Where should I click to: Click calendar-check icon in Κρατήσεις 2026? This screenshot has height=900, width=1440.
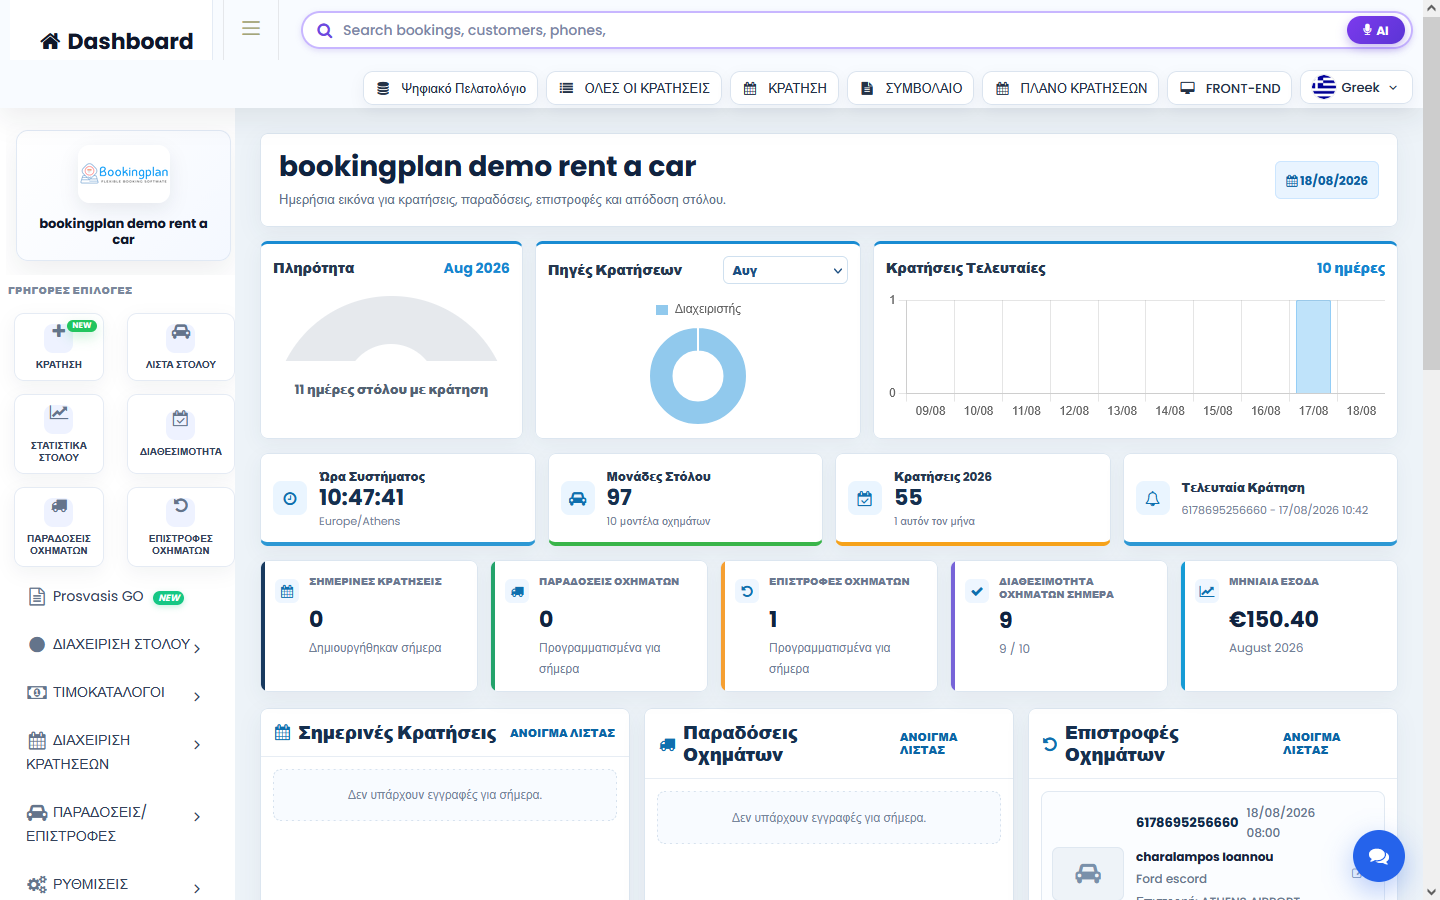[865, 498]
